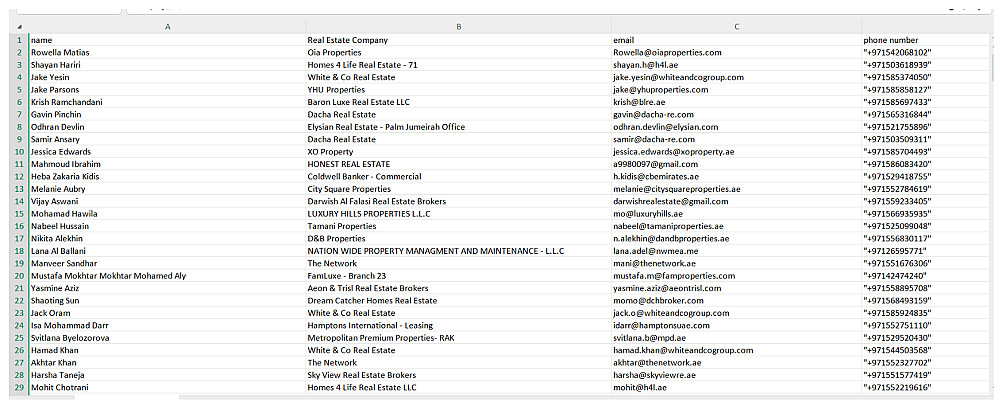Click company cell 'Oia Properties'
Image resolution: width=1000 pixels, height=404 pixels.
pyautogui.click(x=458, y=52)
